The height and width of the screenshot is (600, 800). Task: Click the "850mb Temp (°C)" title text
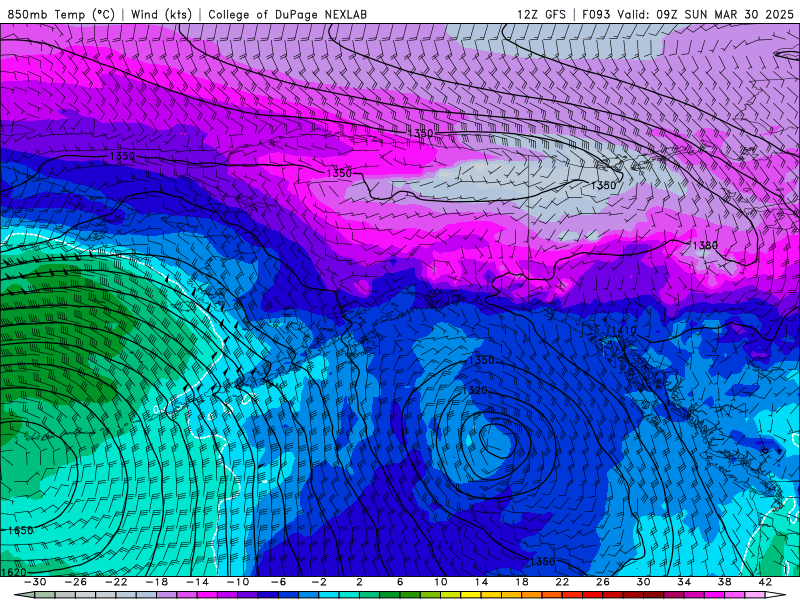(x=61, y=14)
